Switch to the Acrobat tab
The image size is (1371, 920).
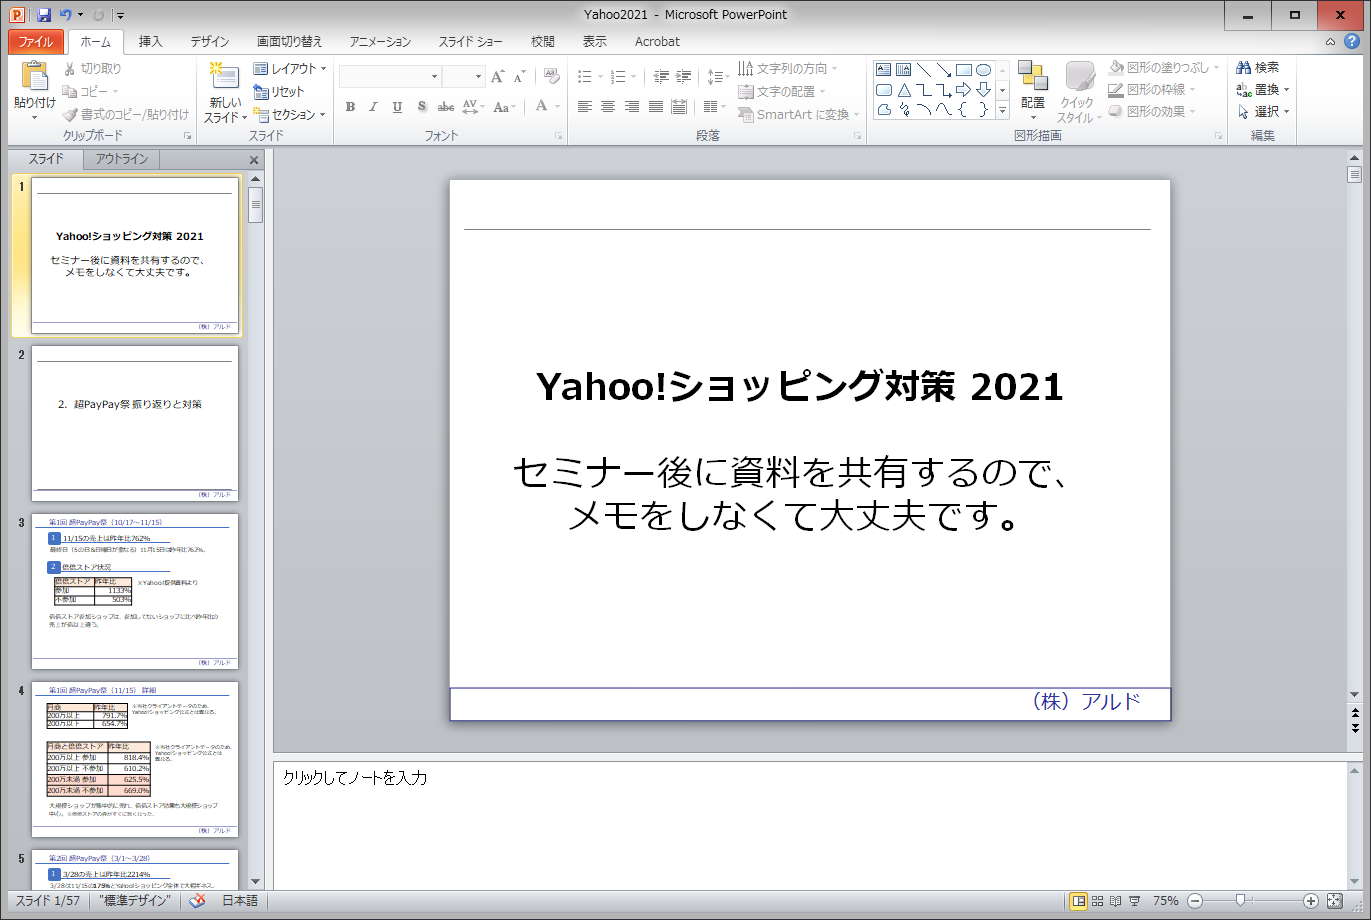tap(657, 42)
